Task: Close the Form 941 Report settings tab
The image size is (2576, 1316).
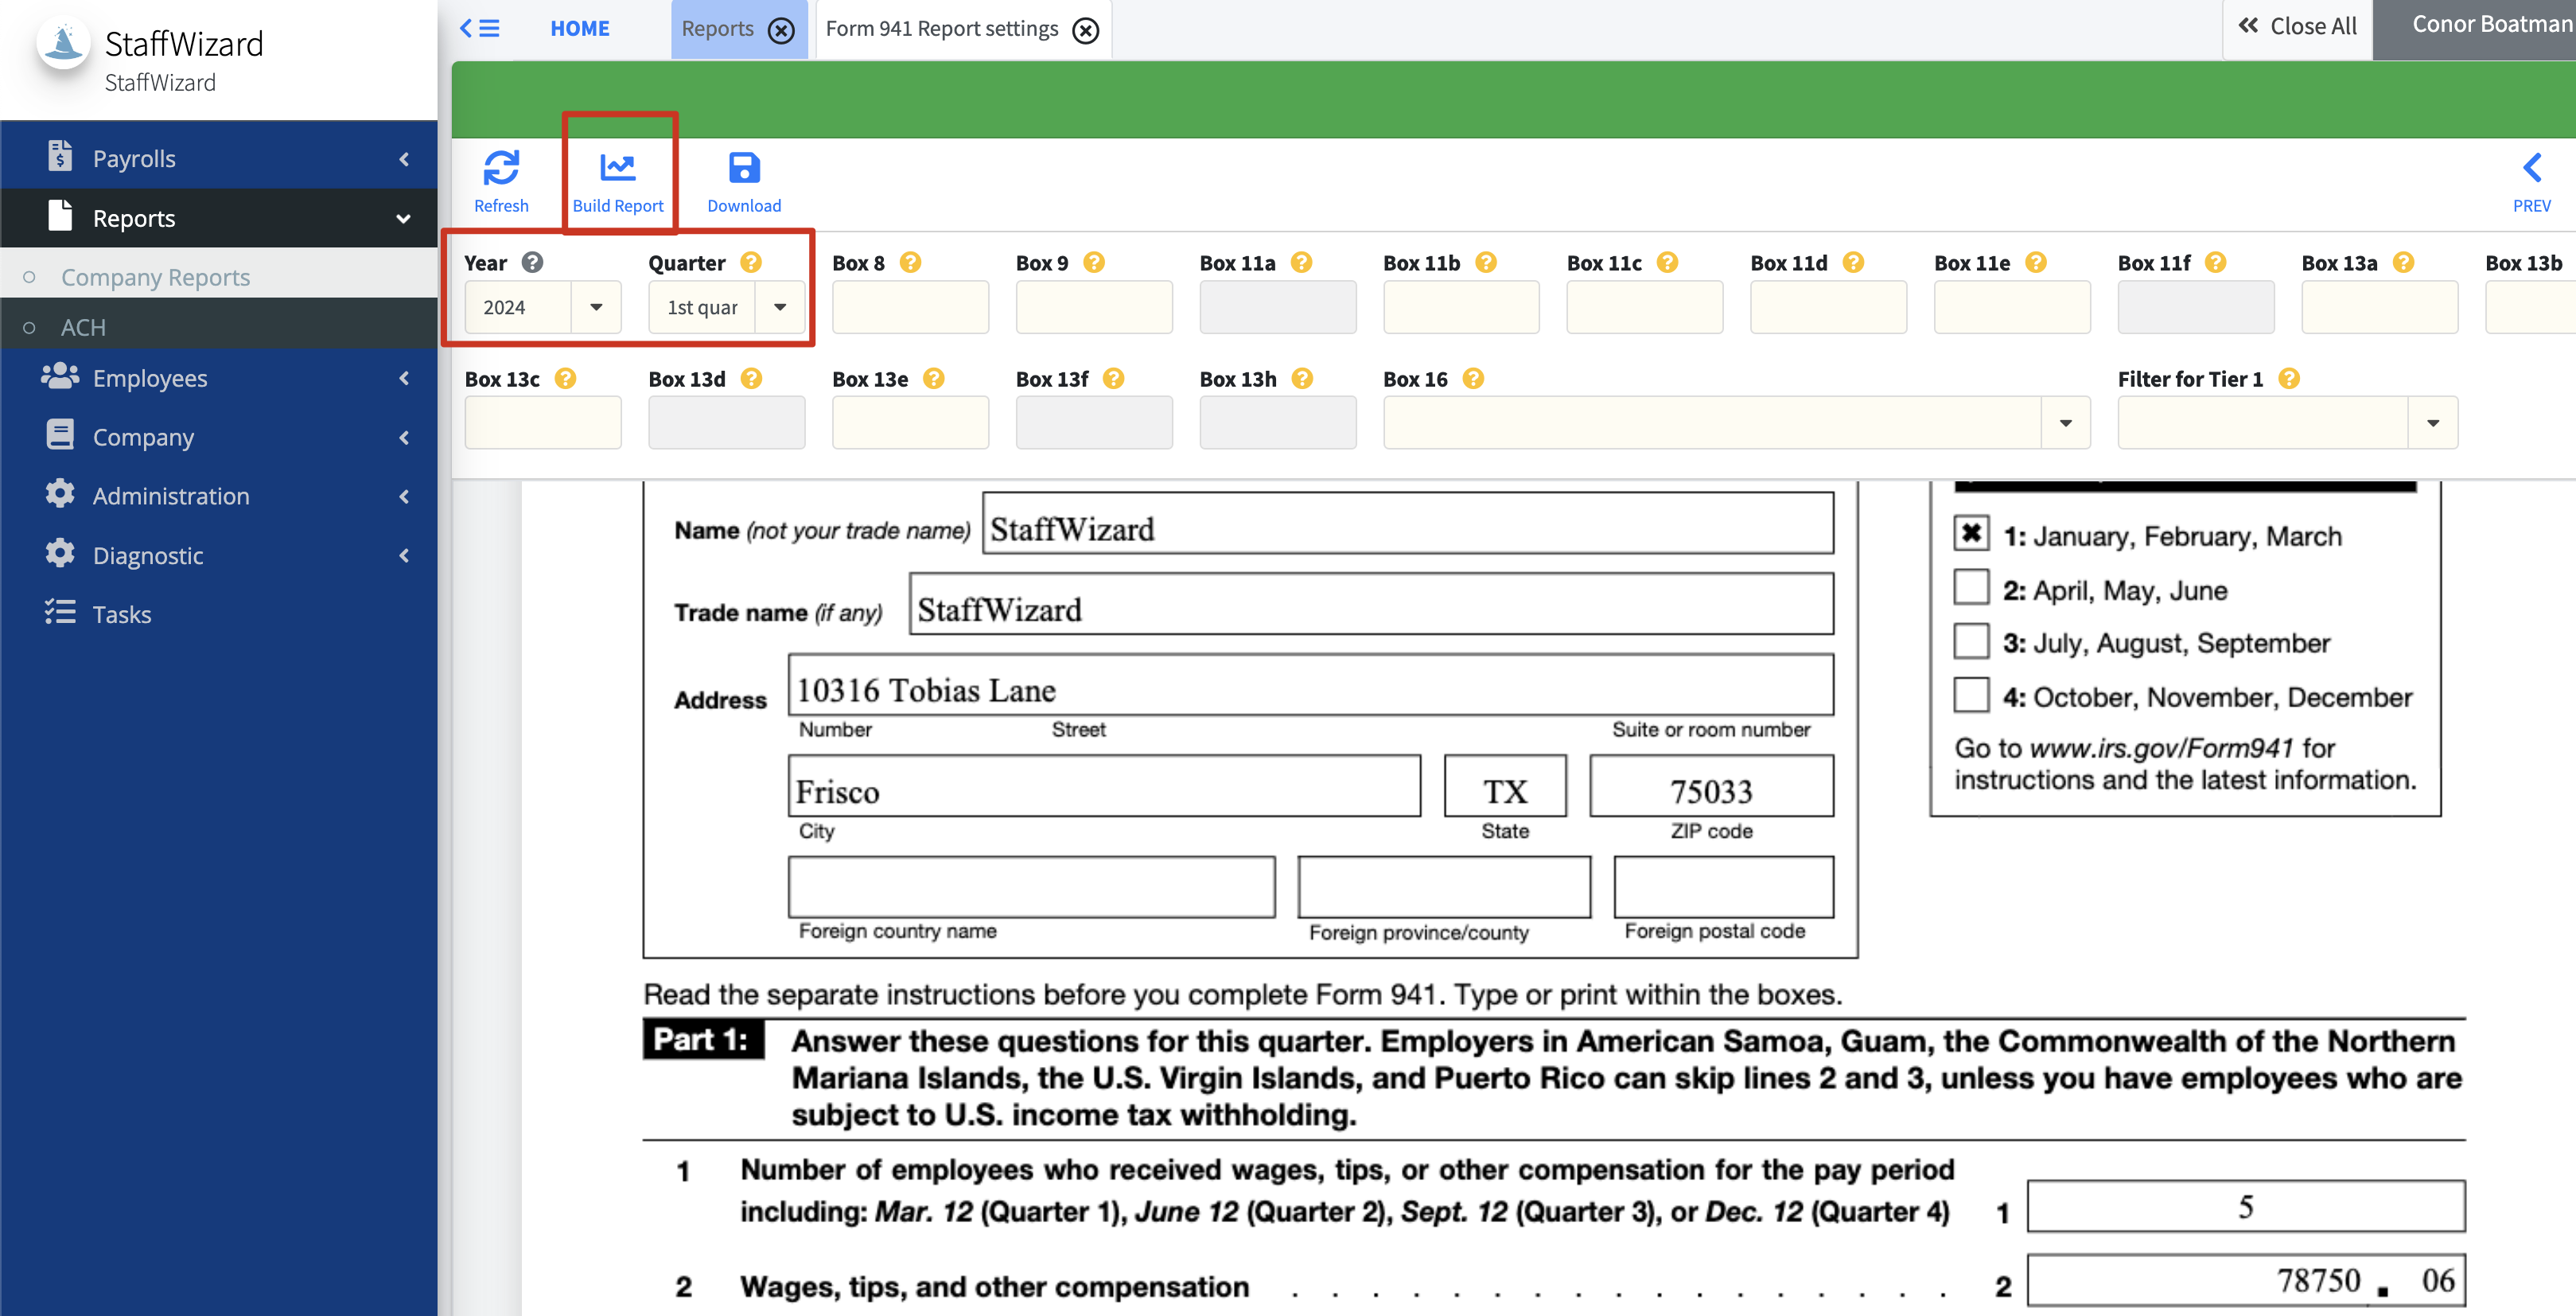Action: tap(1085, 30)
